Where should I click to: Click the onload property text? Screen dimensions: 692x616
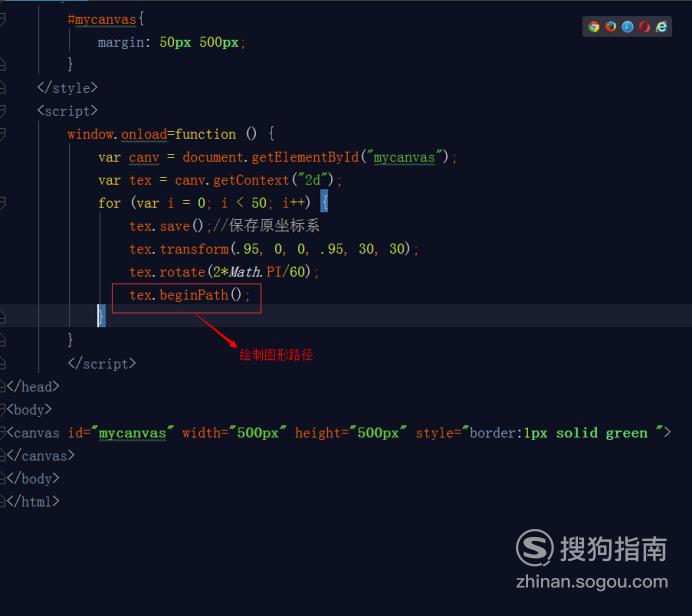click(x=144, y=134)
